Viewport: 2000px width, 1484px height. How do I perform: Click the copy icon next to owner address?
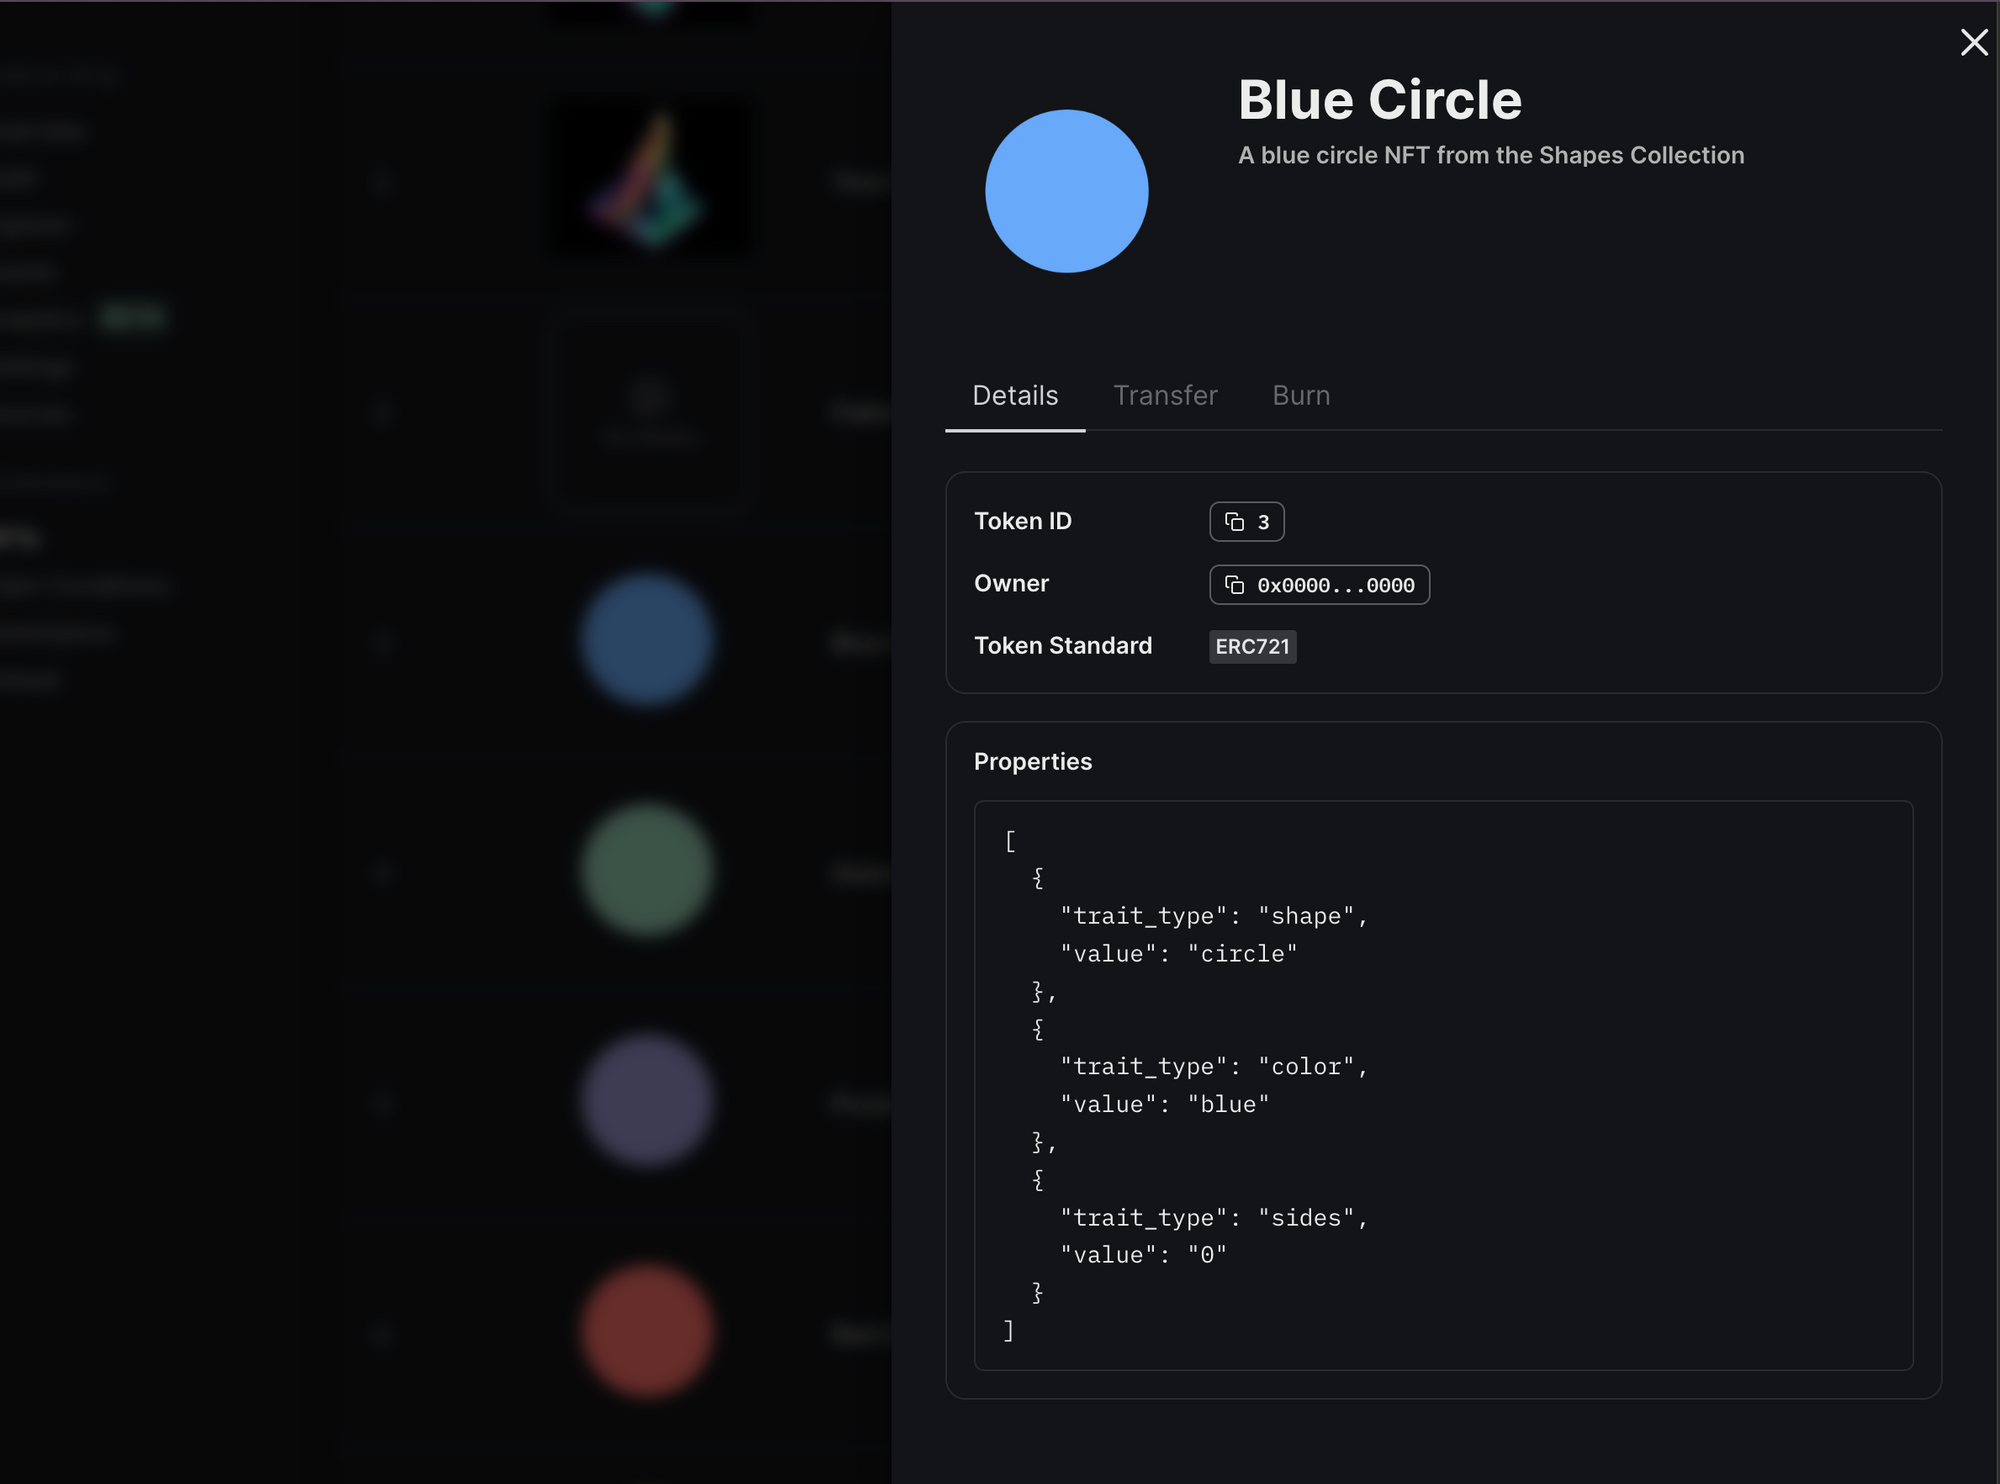coord(1234,585)
